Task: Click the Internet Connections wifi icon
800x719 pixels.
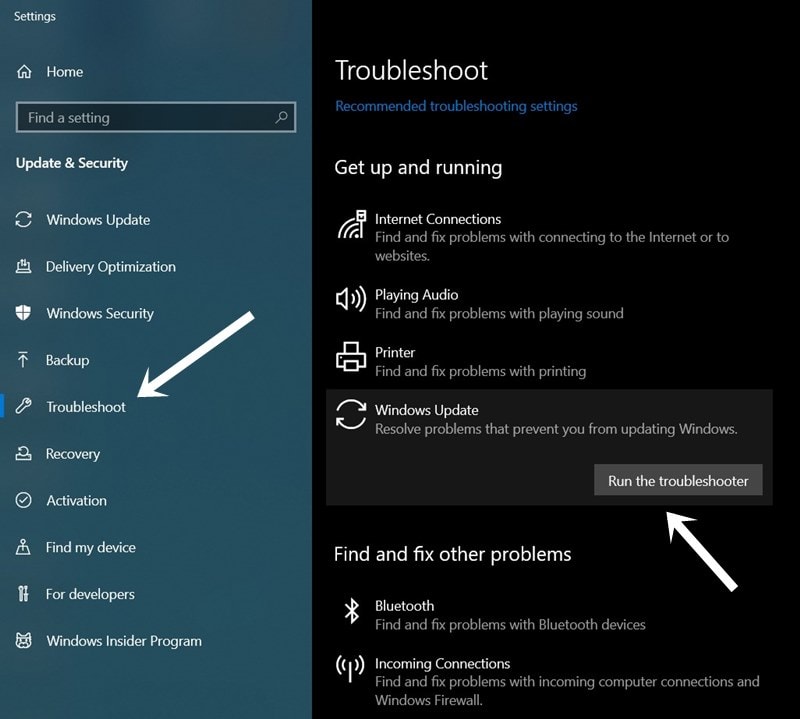Action: point(352,225)
